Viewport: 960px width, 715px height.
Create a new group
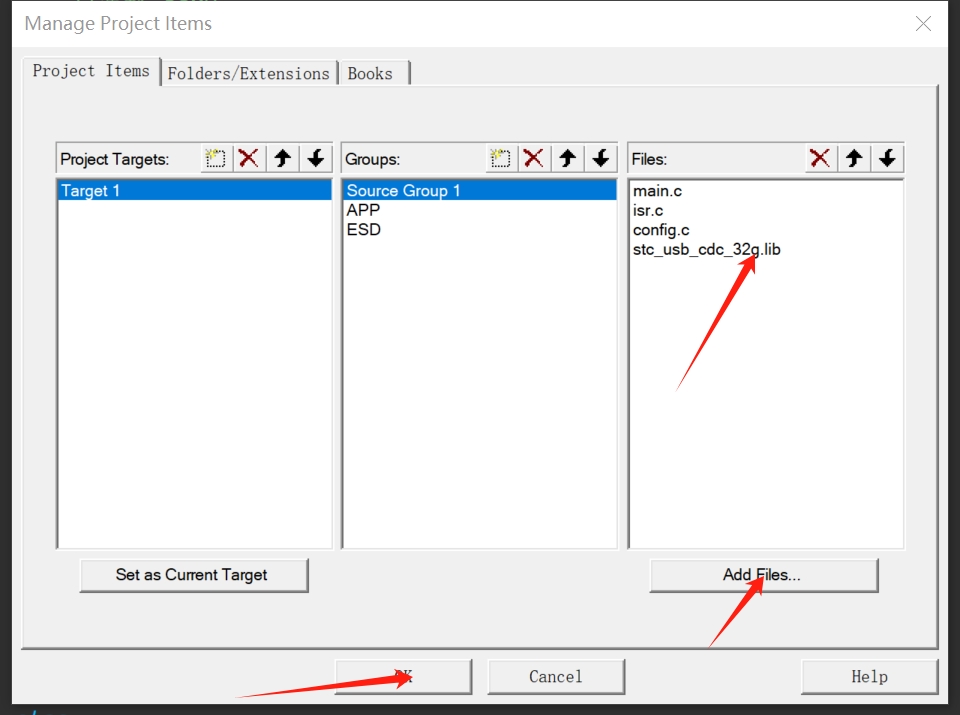coord(501,158)
